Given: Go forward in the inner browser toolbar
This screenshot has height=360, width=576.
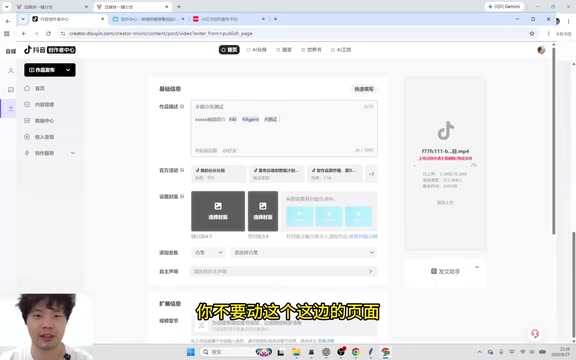Looking at the screenshot, I should [x=36, y=33].
